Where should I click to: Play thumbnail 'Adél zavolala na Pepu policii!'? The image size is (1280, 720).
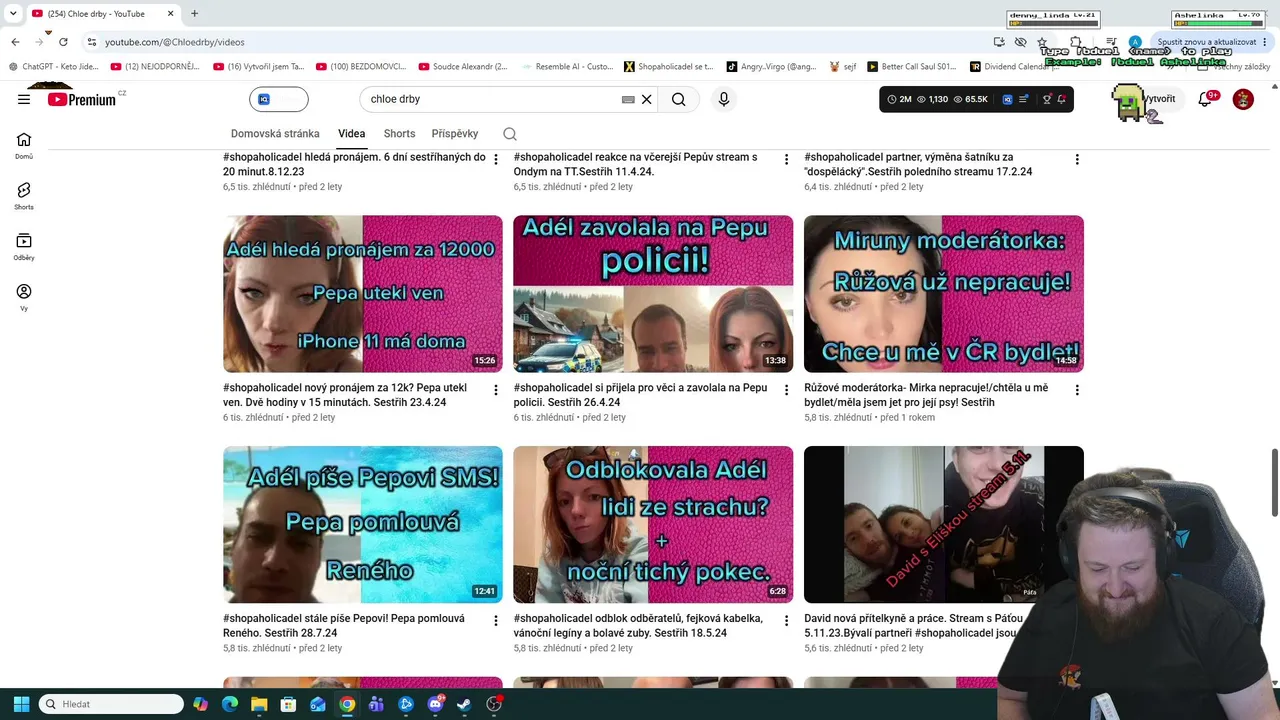coord(653,294)
